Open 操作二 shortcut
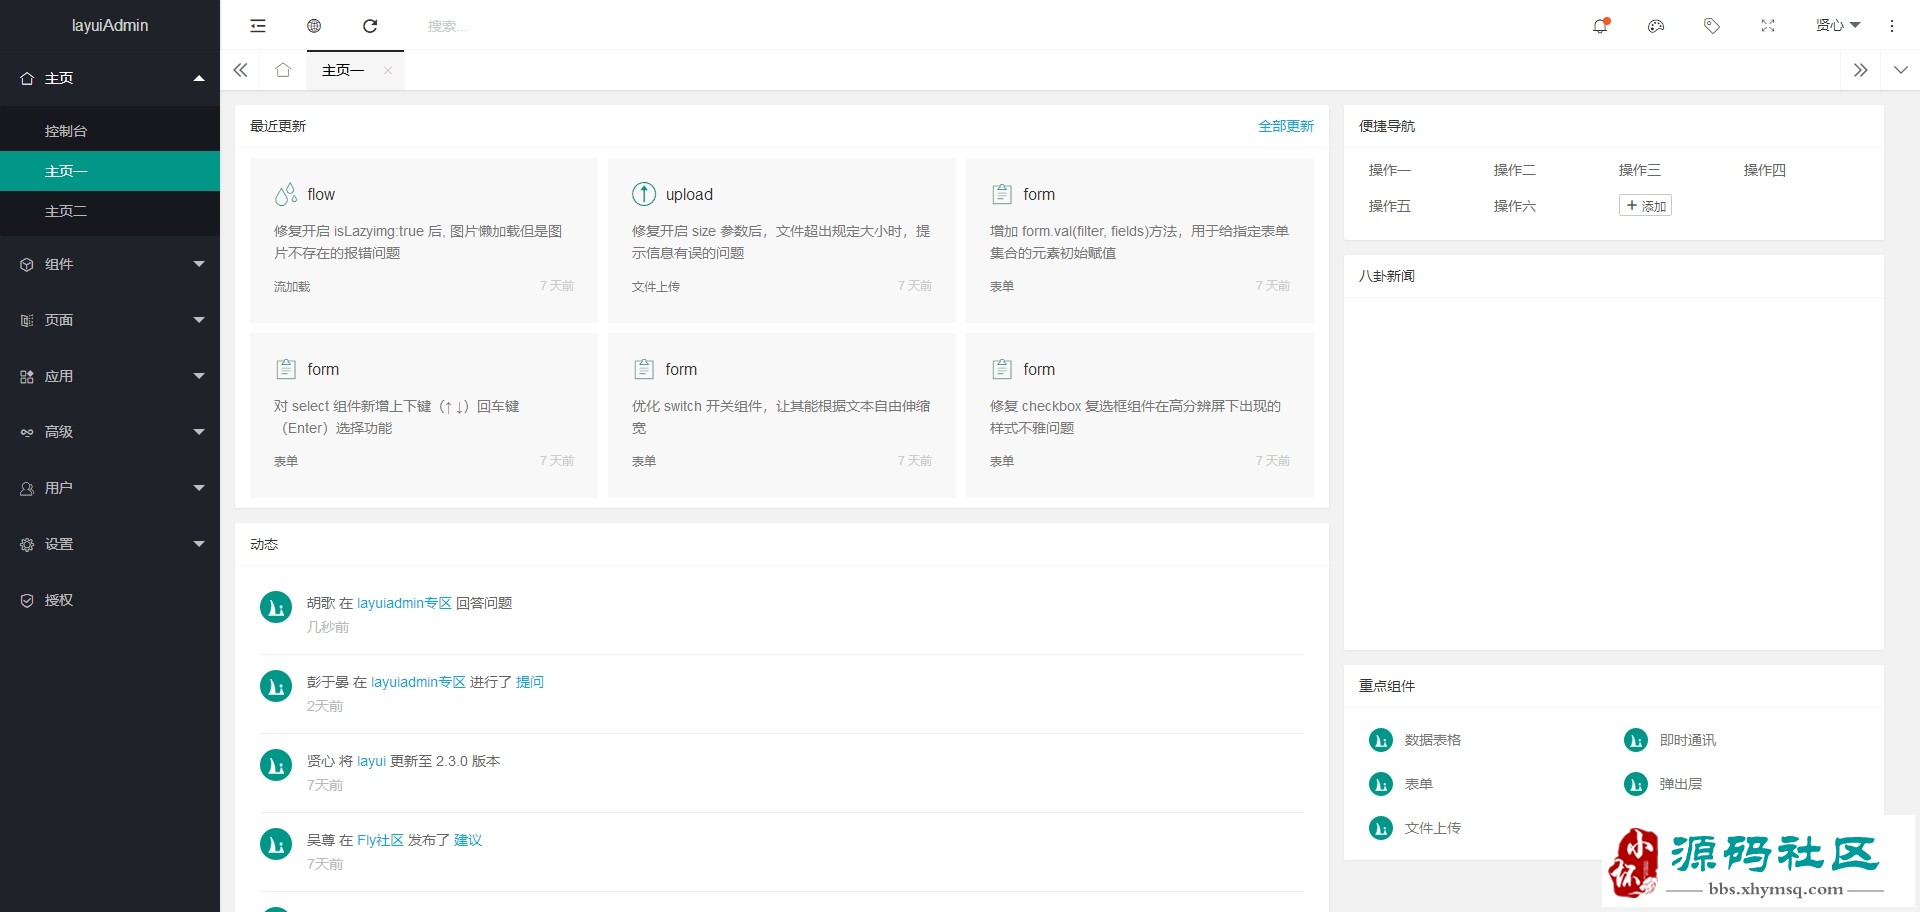The width and height of the screenshot is (1920, 912). click(1515, 170)
